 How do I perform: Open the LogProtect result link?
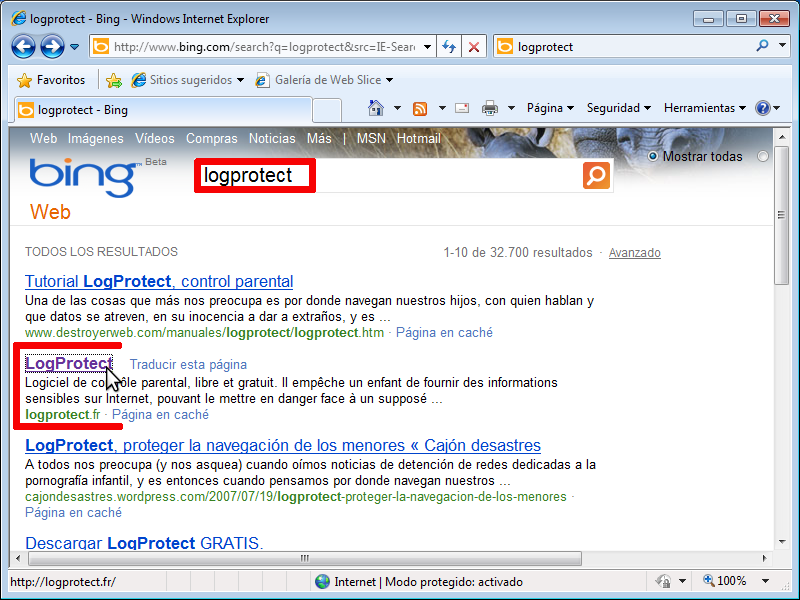pos(69,363)
